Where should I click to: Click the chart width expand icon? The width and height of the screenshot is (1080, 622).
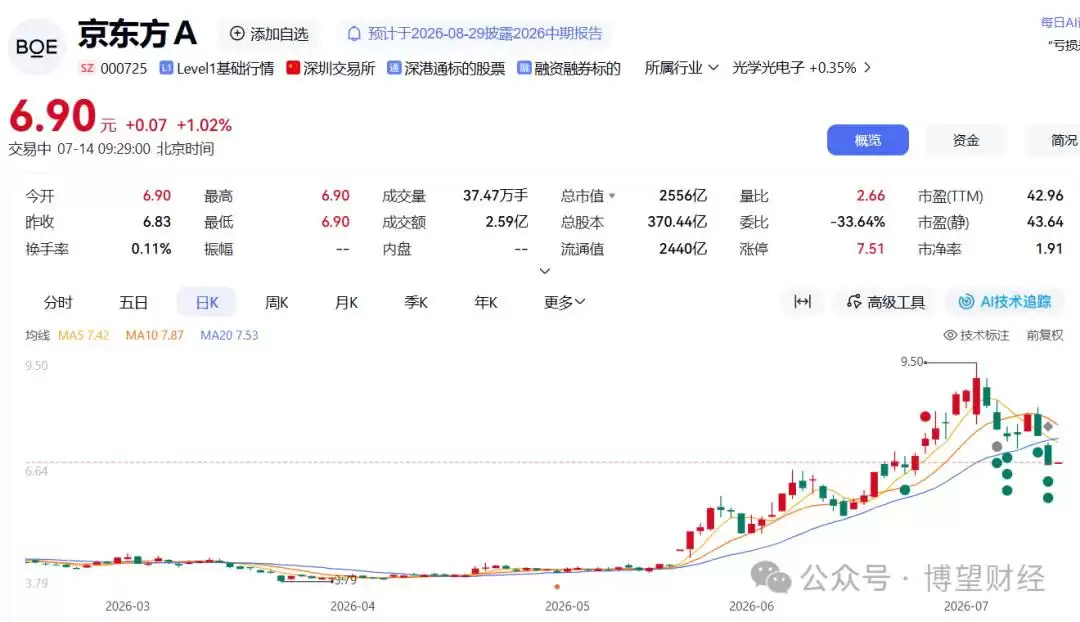802,301
